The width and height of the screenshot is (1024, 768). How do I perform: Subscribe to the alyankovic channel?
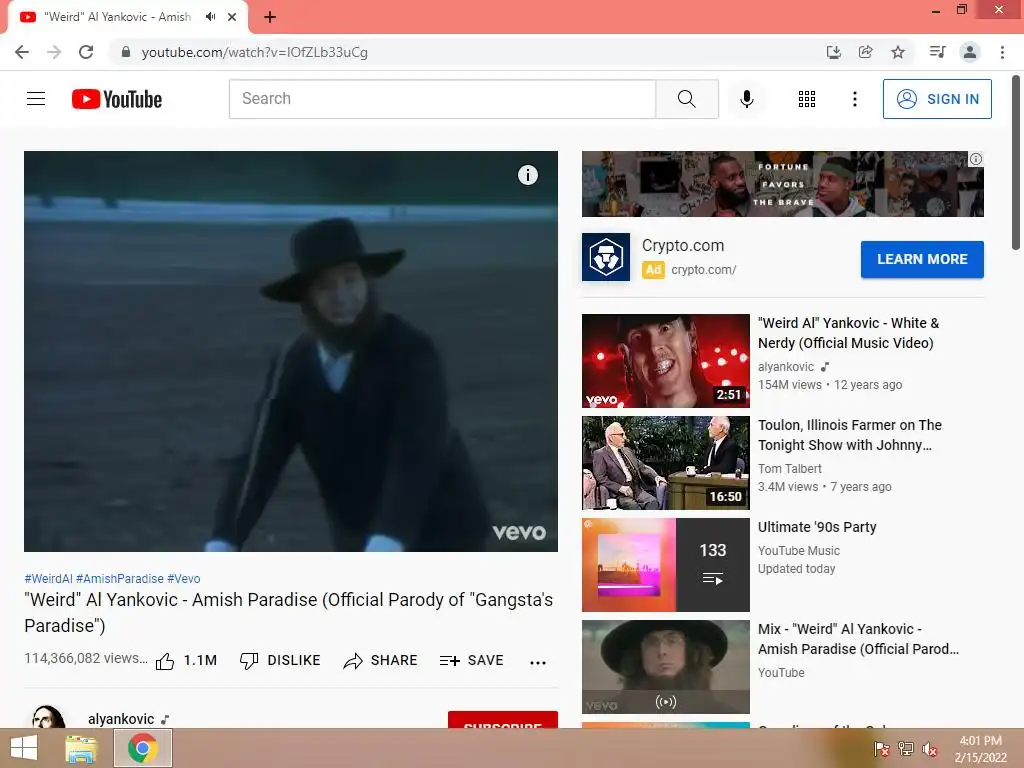pos(503,720)
